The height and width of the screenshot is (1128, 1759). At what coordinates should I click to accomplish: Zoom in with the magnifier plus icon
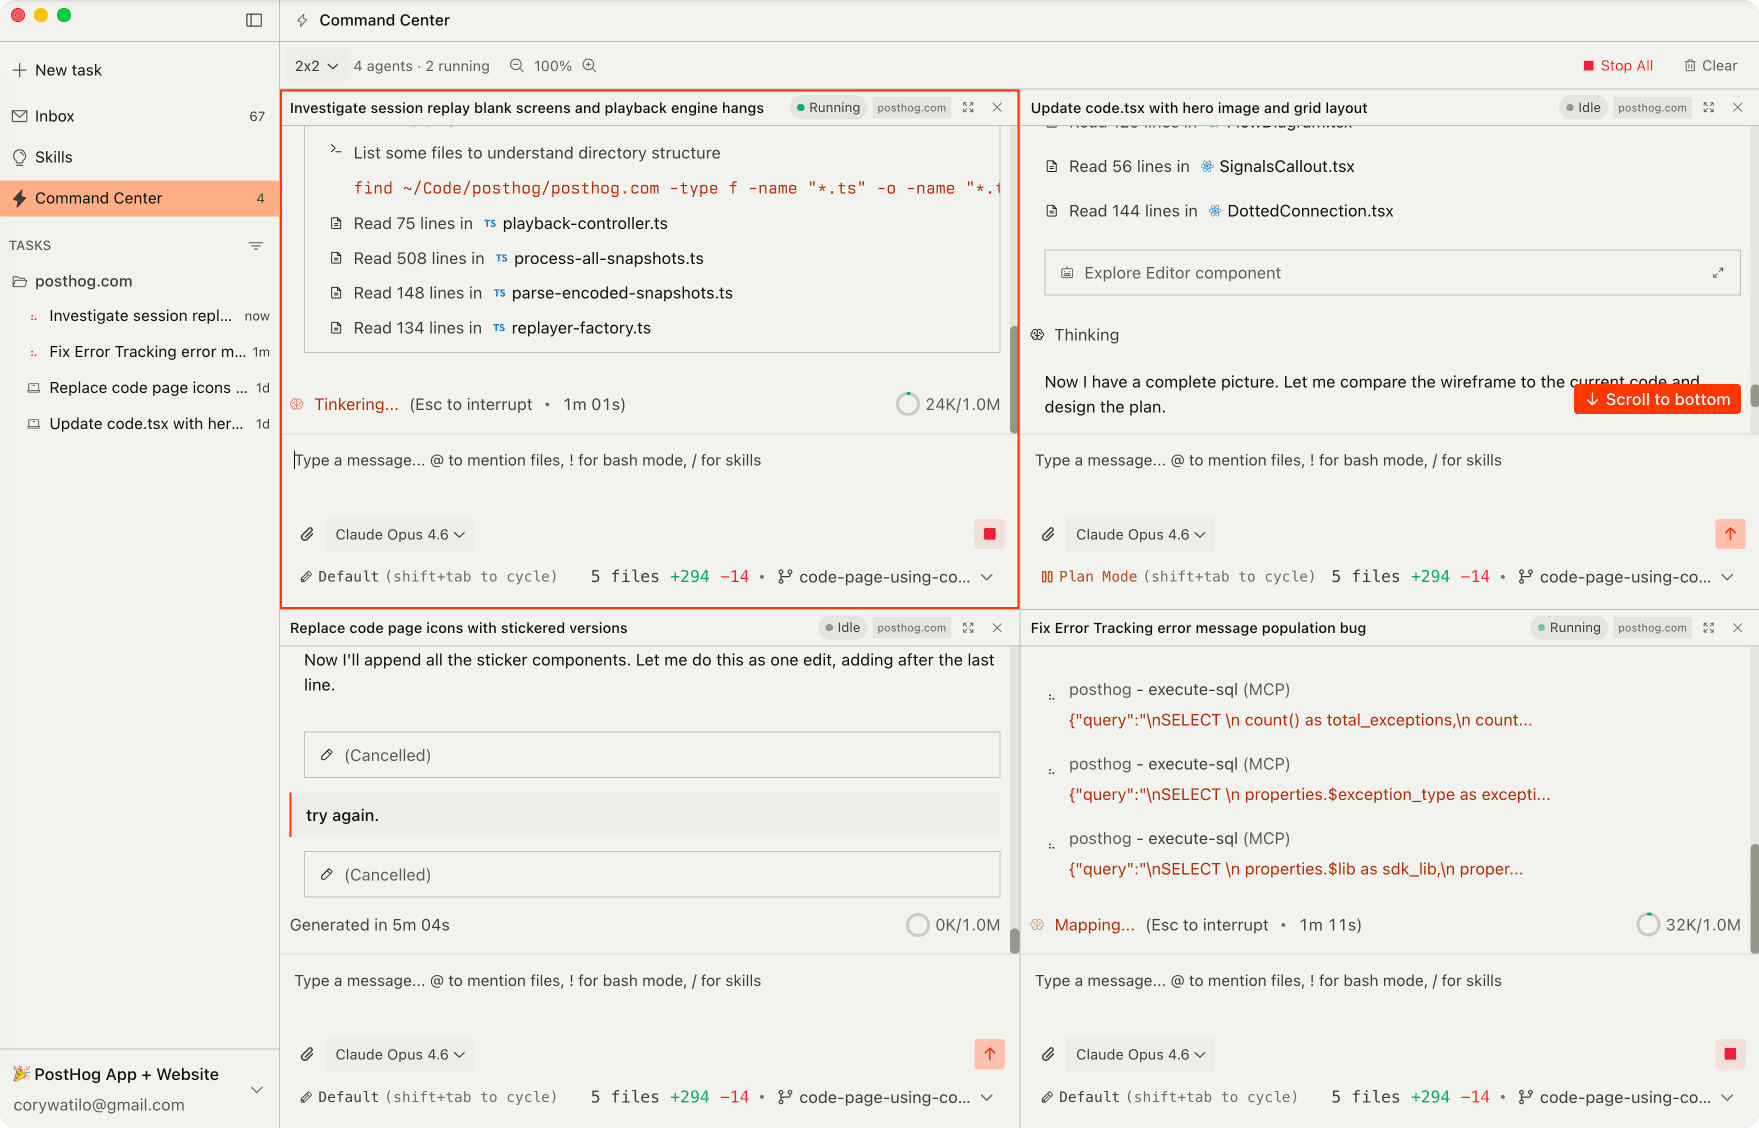[x=589, y=65]
